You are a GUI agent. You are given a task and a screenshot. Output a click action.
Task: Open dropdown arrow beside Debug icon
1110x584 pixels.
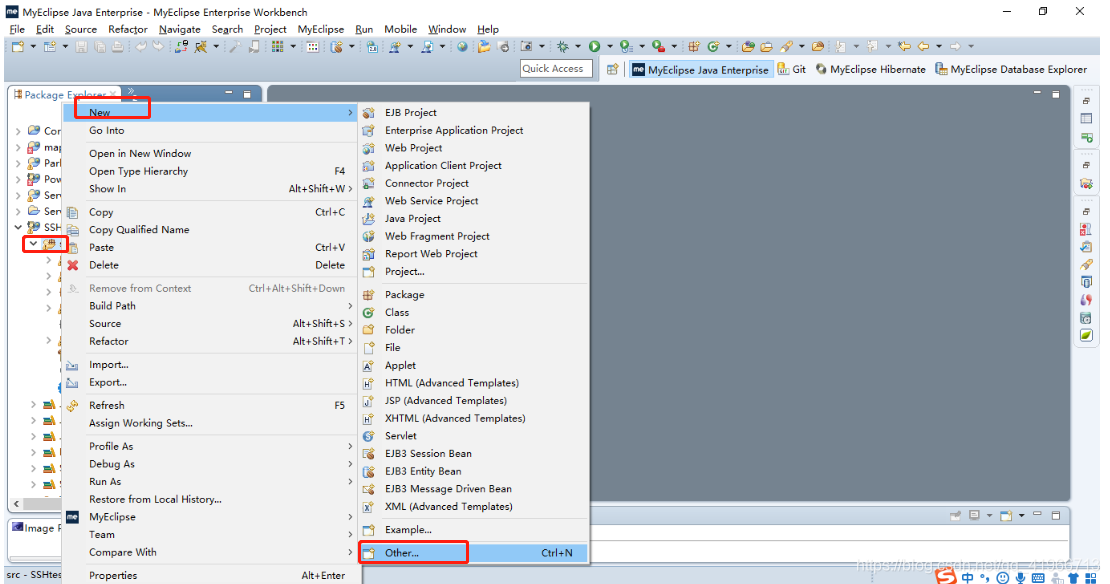(x=578, y=47)
